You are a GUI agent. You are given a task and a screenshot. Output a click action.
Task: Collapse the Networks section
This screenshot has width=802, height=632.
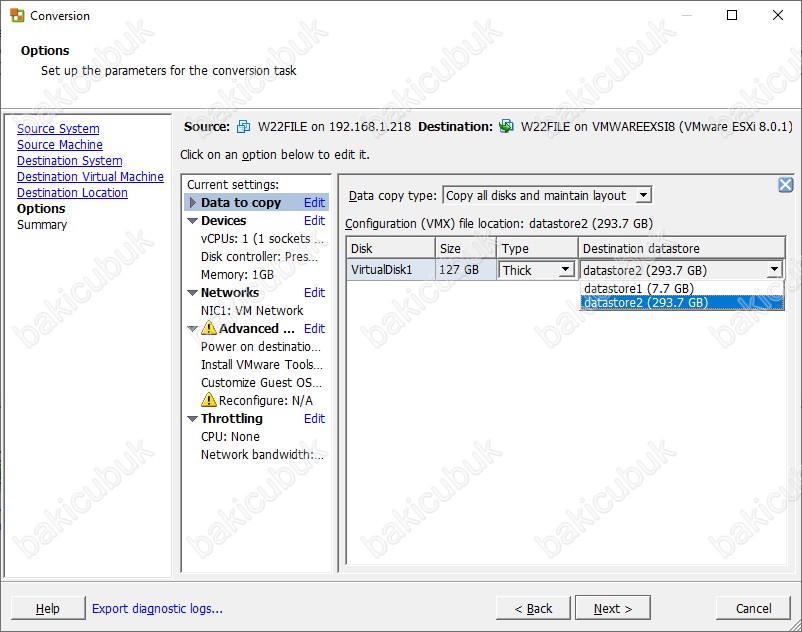pos(192,293)
